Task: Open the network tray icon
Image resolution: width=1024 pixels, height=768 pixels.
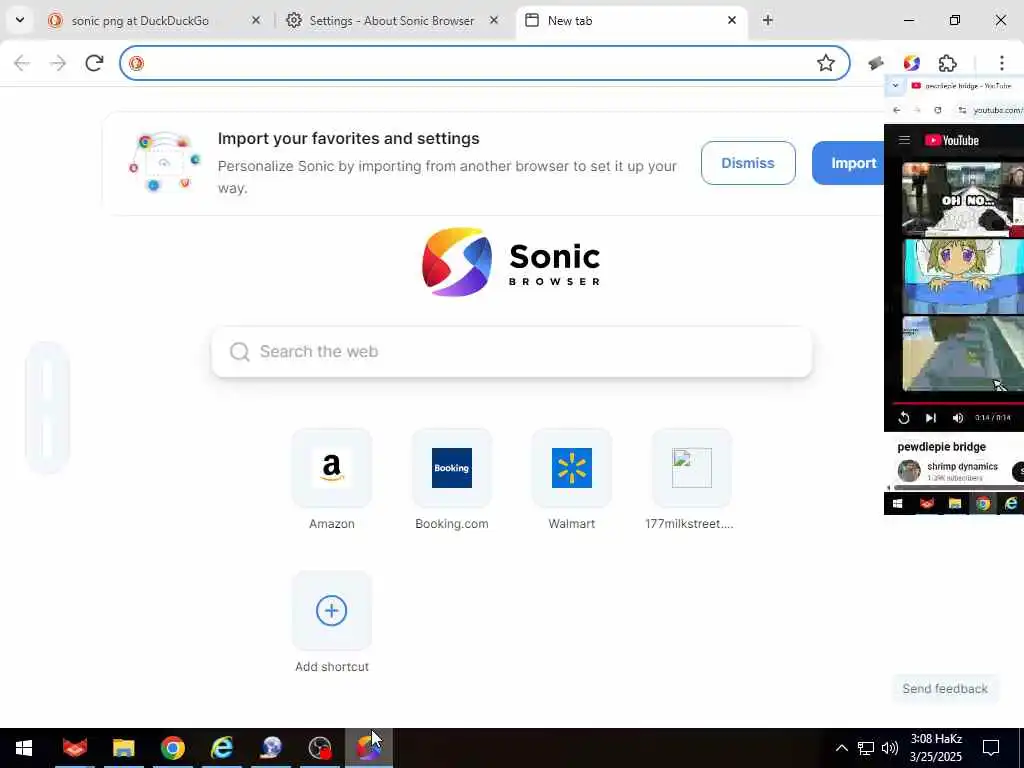Action: (866, 748)
